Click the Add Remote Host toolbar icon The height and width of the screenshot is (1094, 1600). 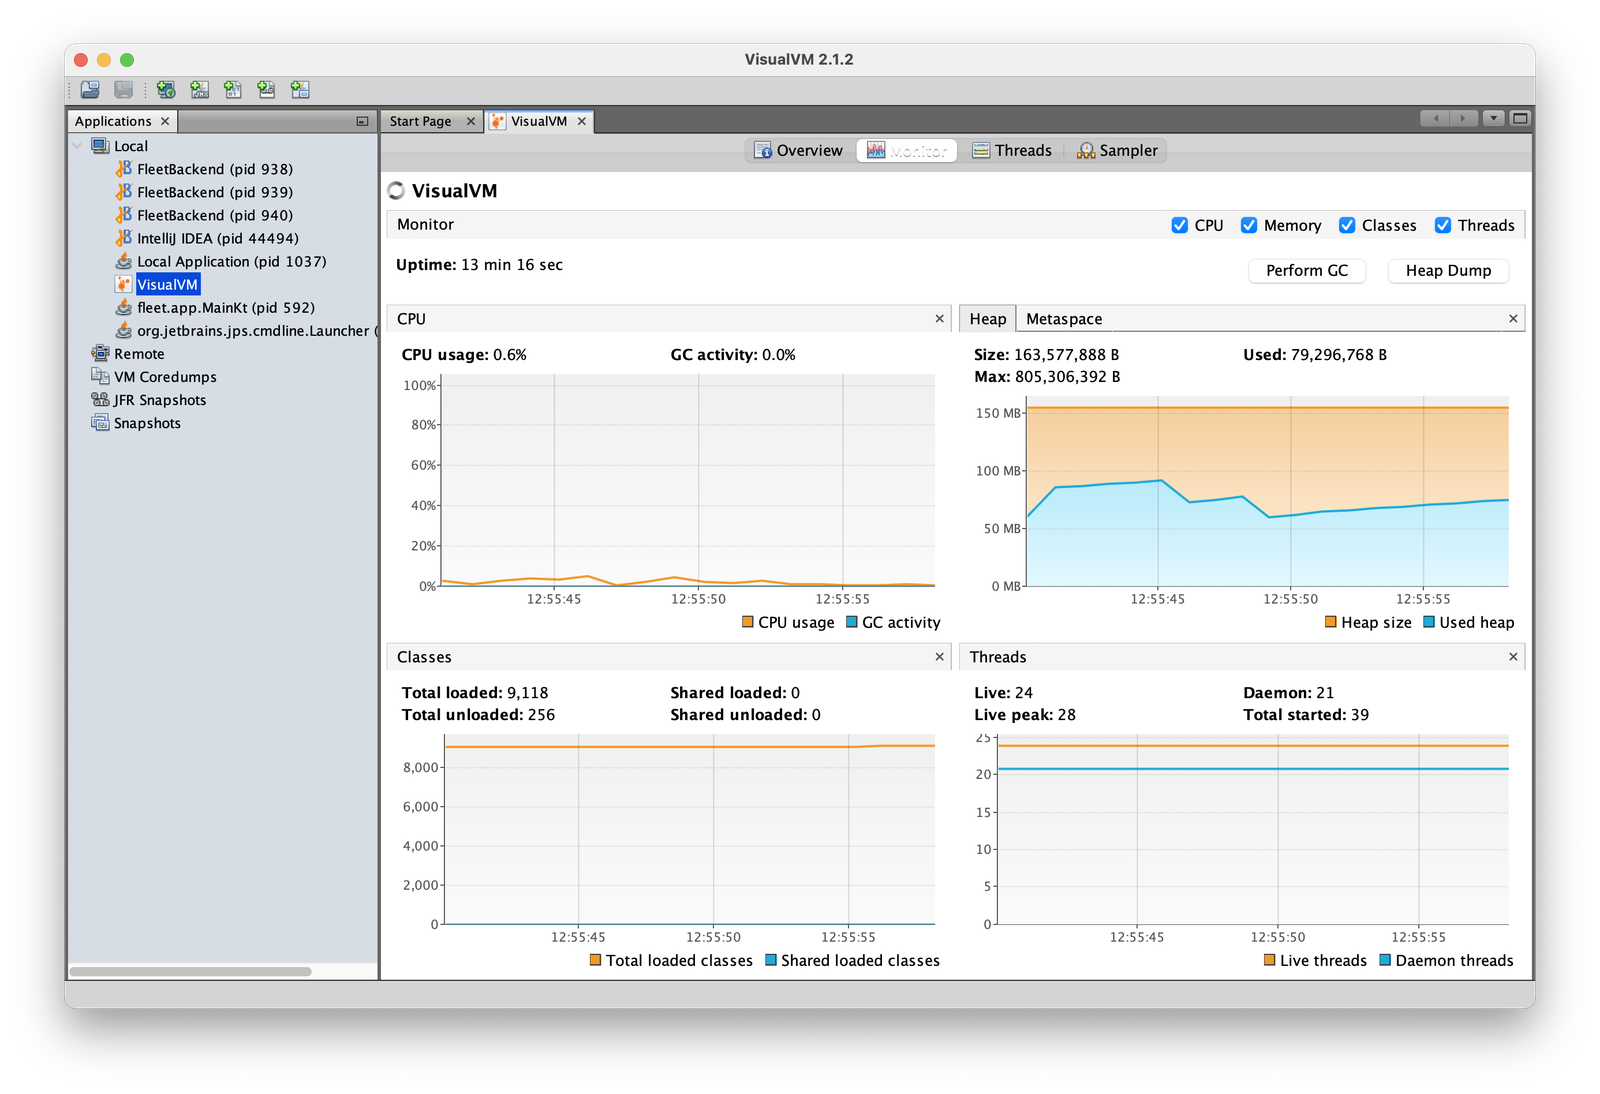click(x=166, y=90)
